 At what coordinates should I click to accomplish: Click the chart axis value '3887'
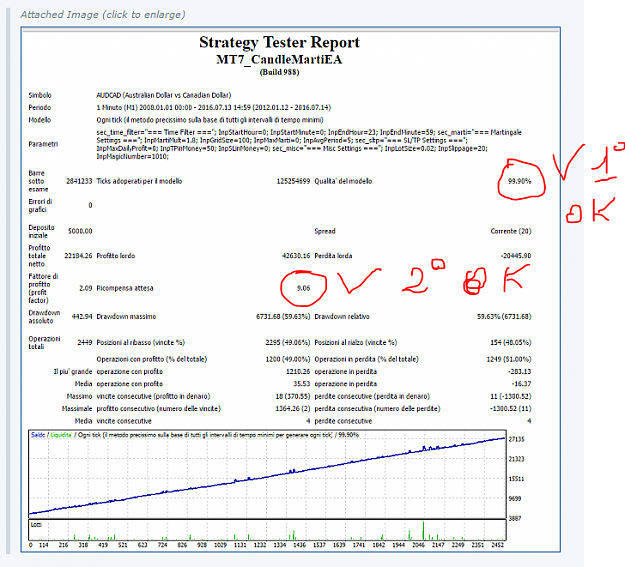pyautogui.click(x=515, y=518)
